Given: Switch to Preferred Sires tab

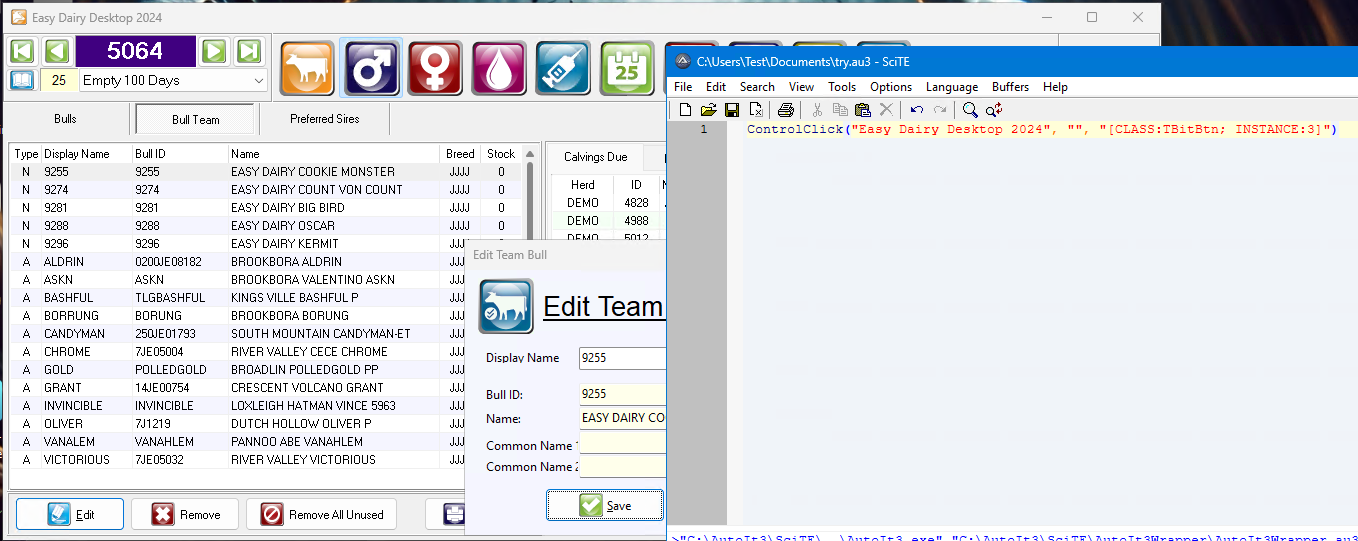Looking at the screenshot, I should pos(325,119).
